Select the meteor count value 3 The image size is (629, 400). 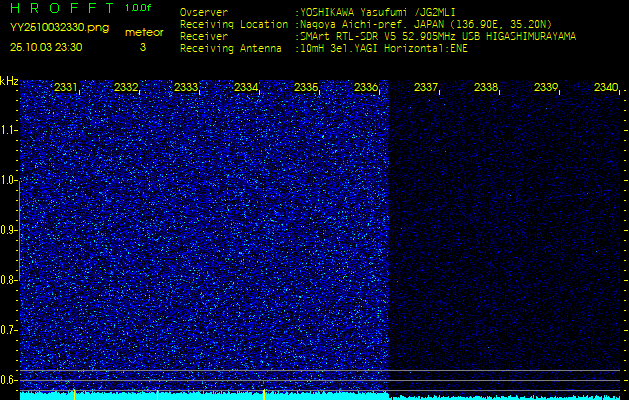143,47
